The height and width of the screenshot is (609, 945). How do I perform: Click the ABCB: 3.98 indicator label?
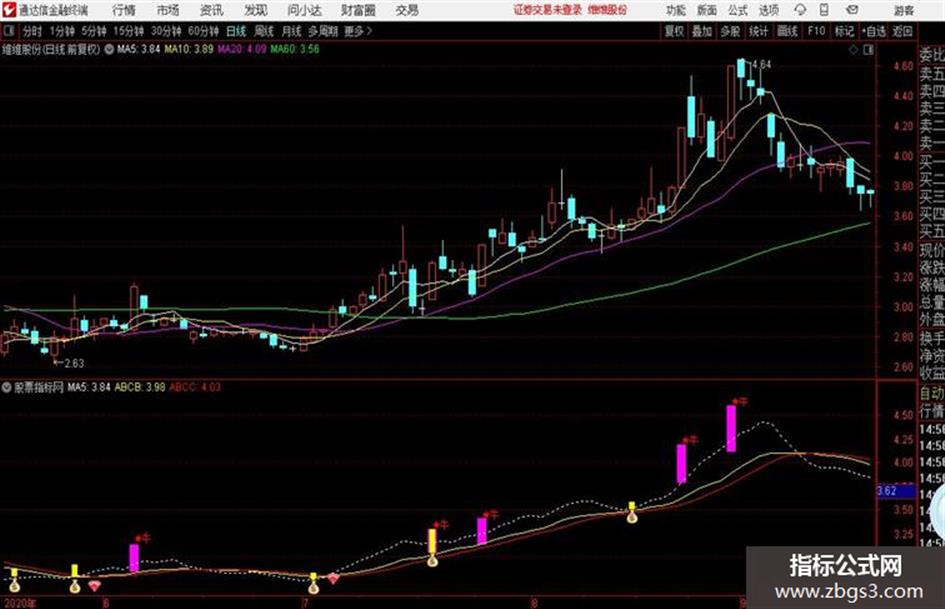[x=140, y=387]
